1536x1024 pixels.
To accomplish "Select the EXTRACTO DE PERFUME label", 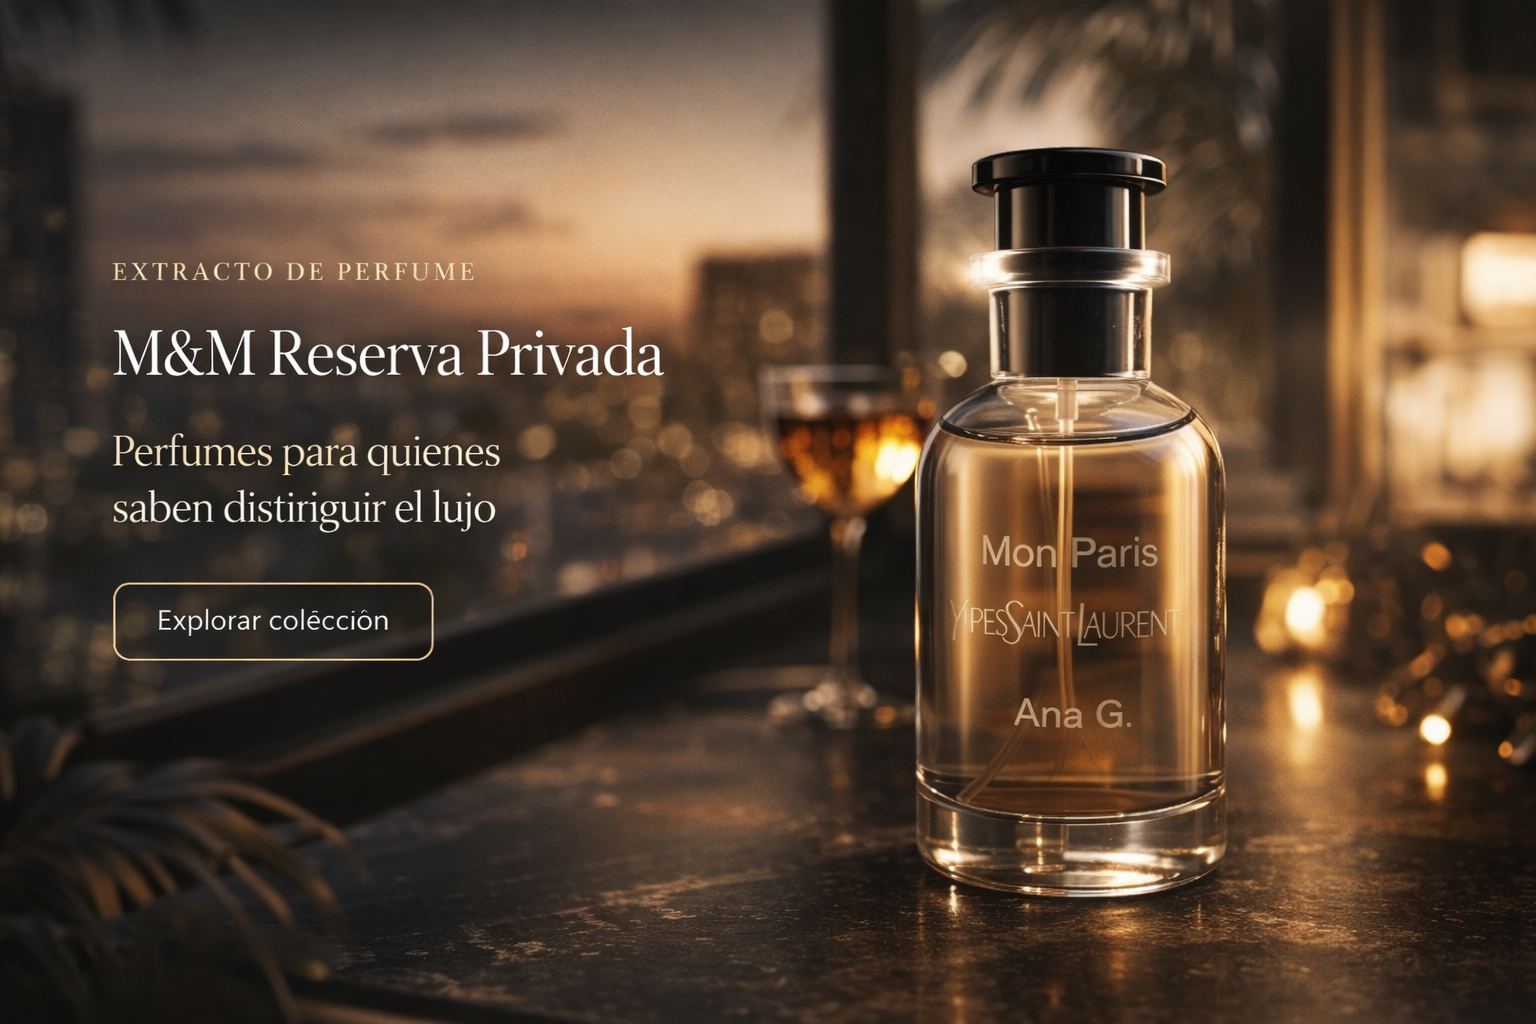I will click(x=294, y=272).
